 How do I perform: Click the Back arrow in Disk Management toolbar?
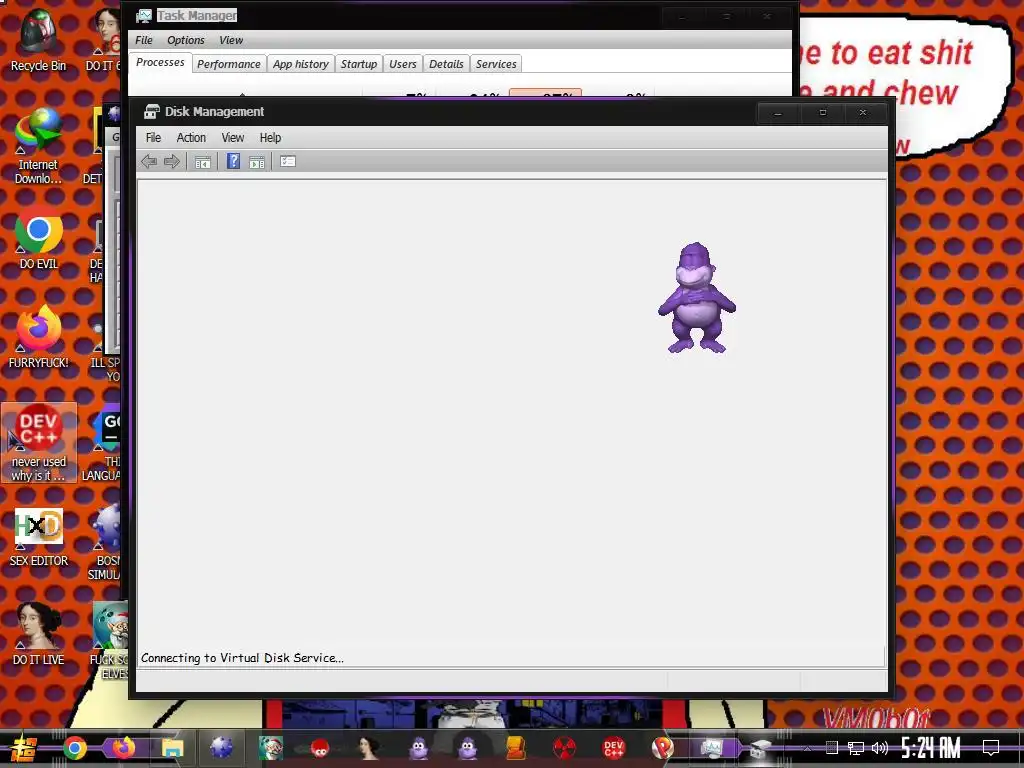click(149, 161)
